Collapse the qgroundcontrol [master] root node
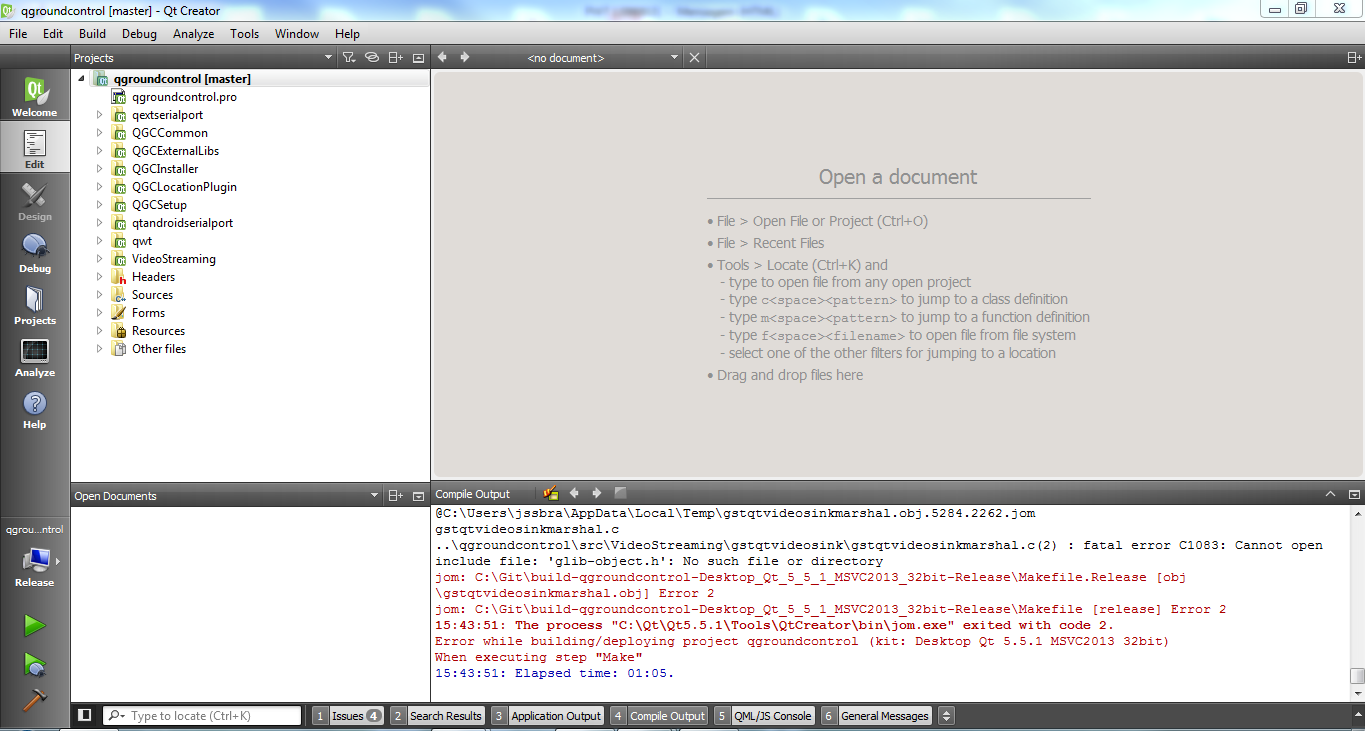Screen dimensions: 1365x731 click(x=81, y=79)
